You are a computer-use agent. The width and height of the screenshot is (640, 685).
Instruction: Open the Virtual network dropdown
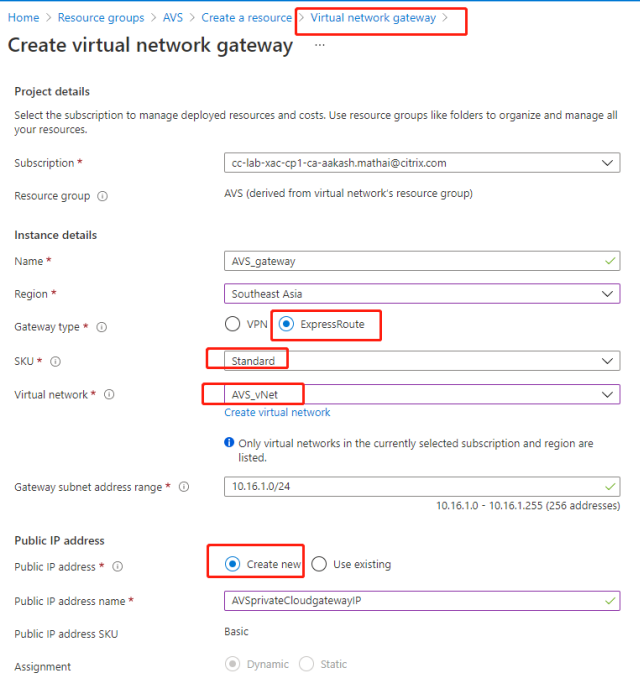(607, 395)
